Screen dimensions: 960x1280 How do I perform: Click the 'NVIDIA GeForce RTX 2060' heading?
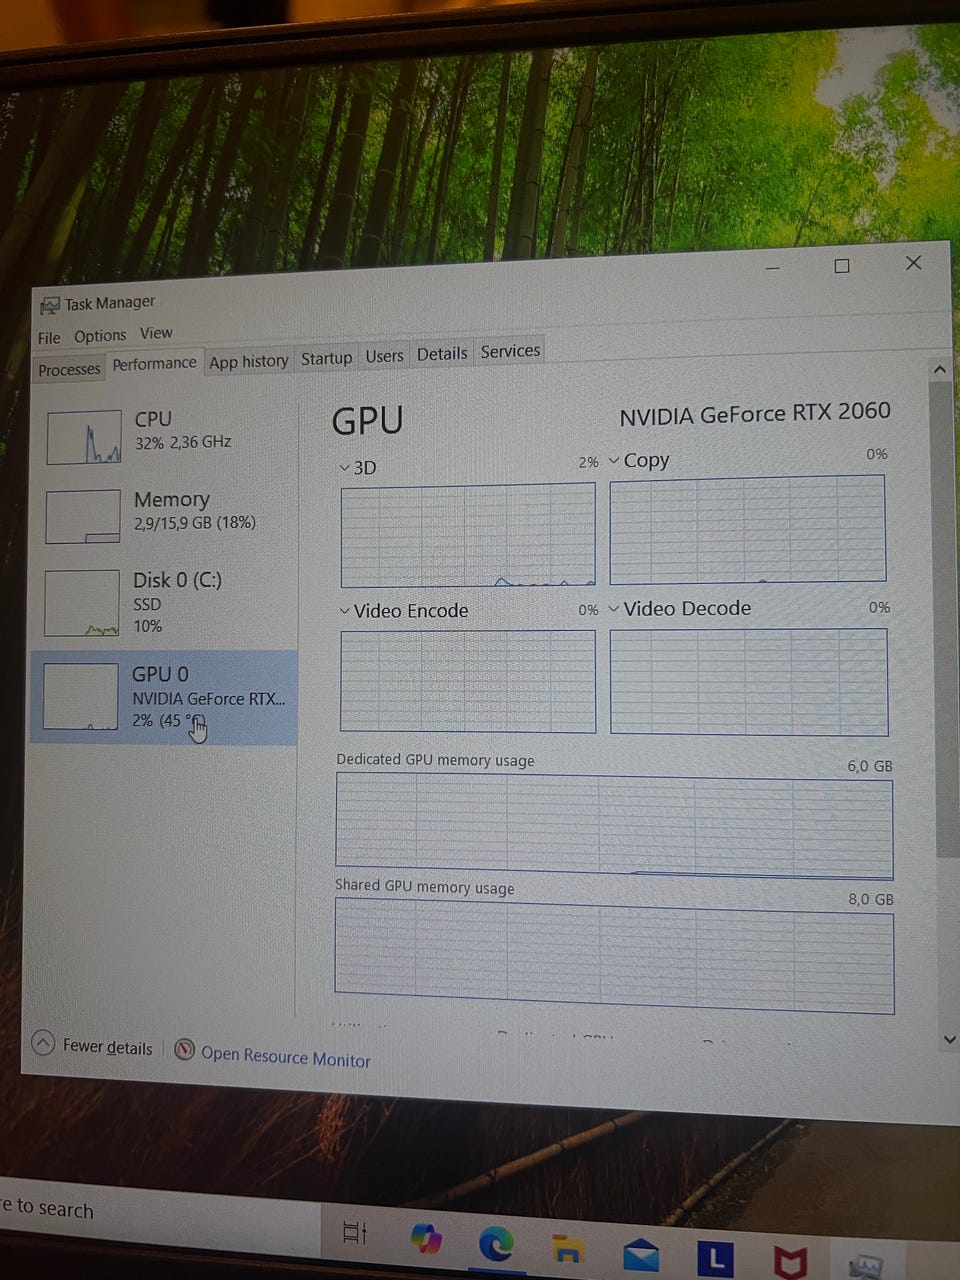click(755, 413)
